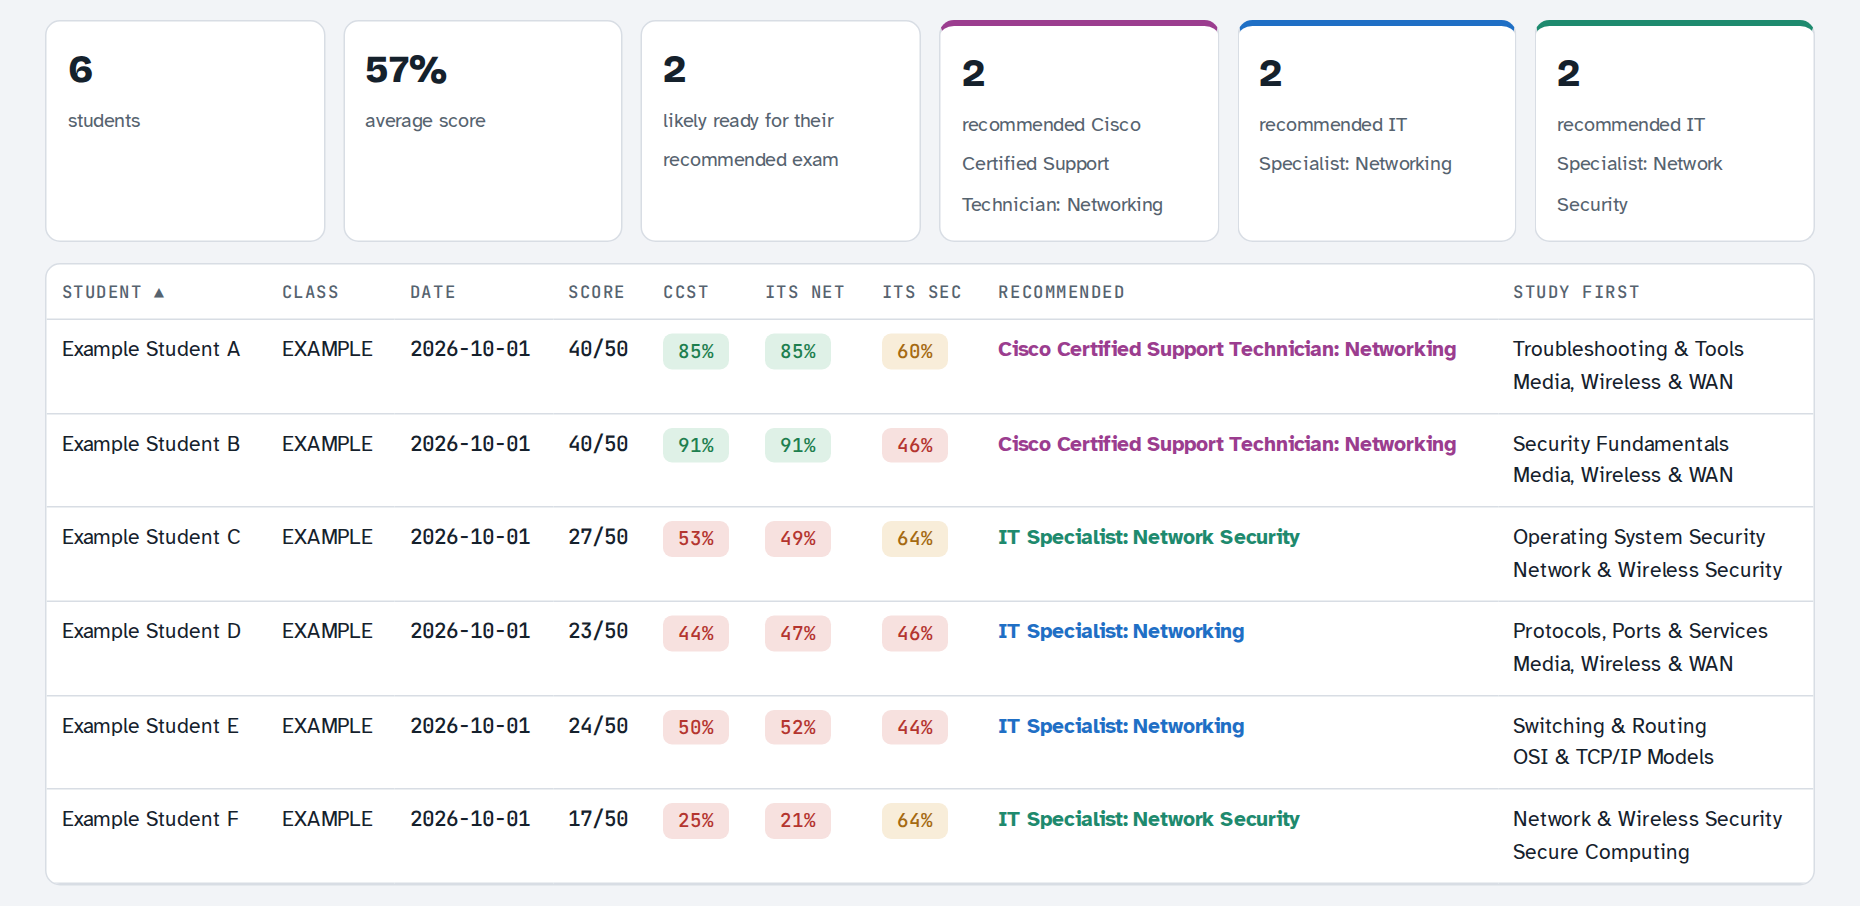Viewport: 1860px width, 906px height.
Task: Open Student B's Cisco Certified Support Technician recommendation
Action: coord(1227,444)
